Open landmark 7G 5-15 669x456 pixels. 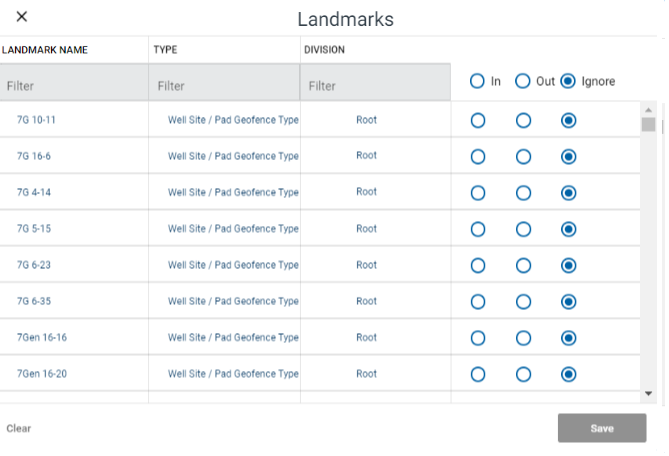pyautogui.click(x=34, y=229)
